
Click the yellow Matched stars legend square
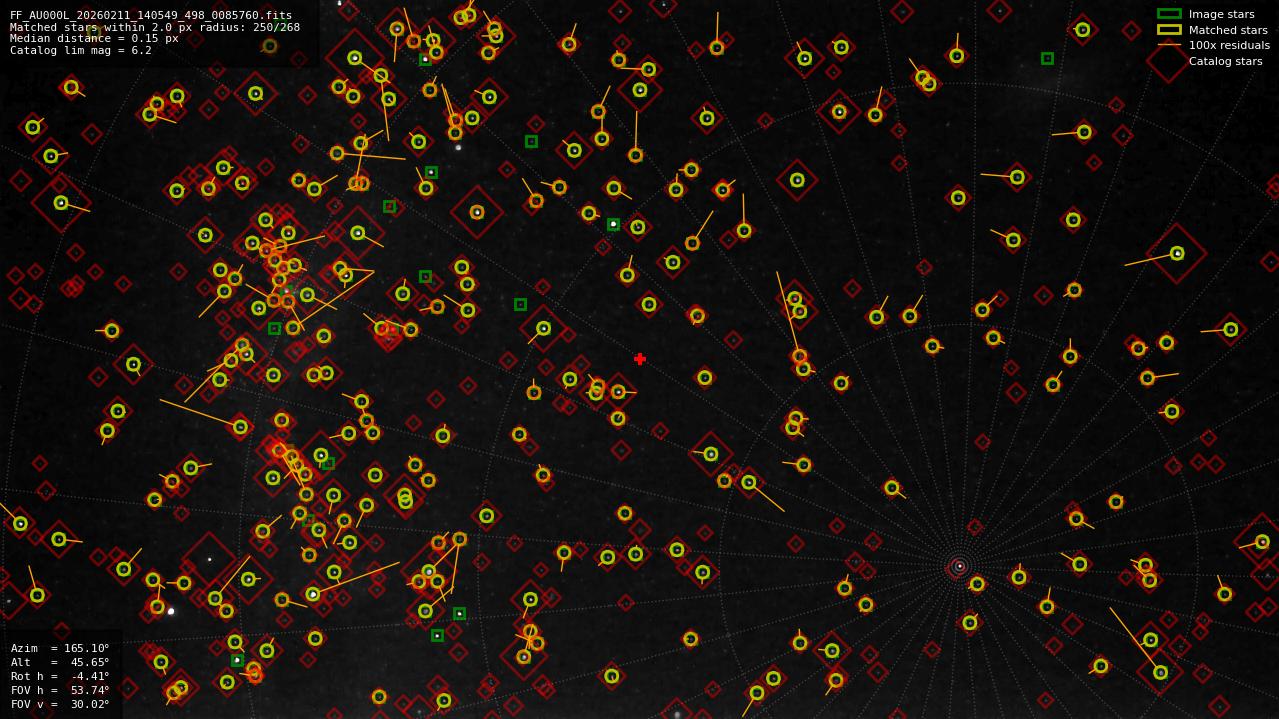1169,30
